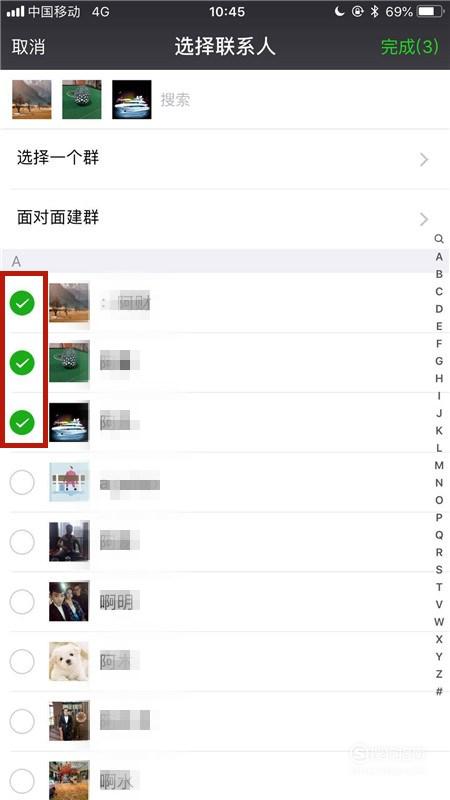Tap the landscape avatar in the selection bar
Viewport: 450px width, 800px height.
(32, 99)
